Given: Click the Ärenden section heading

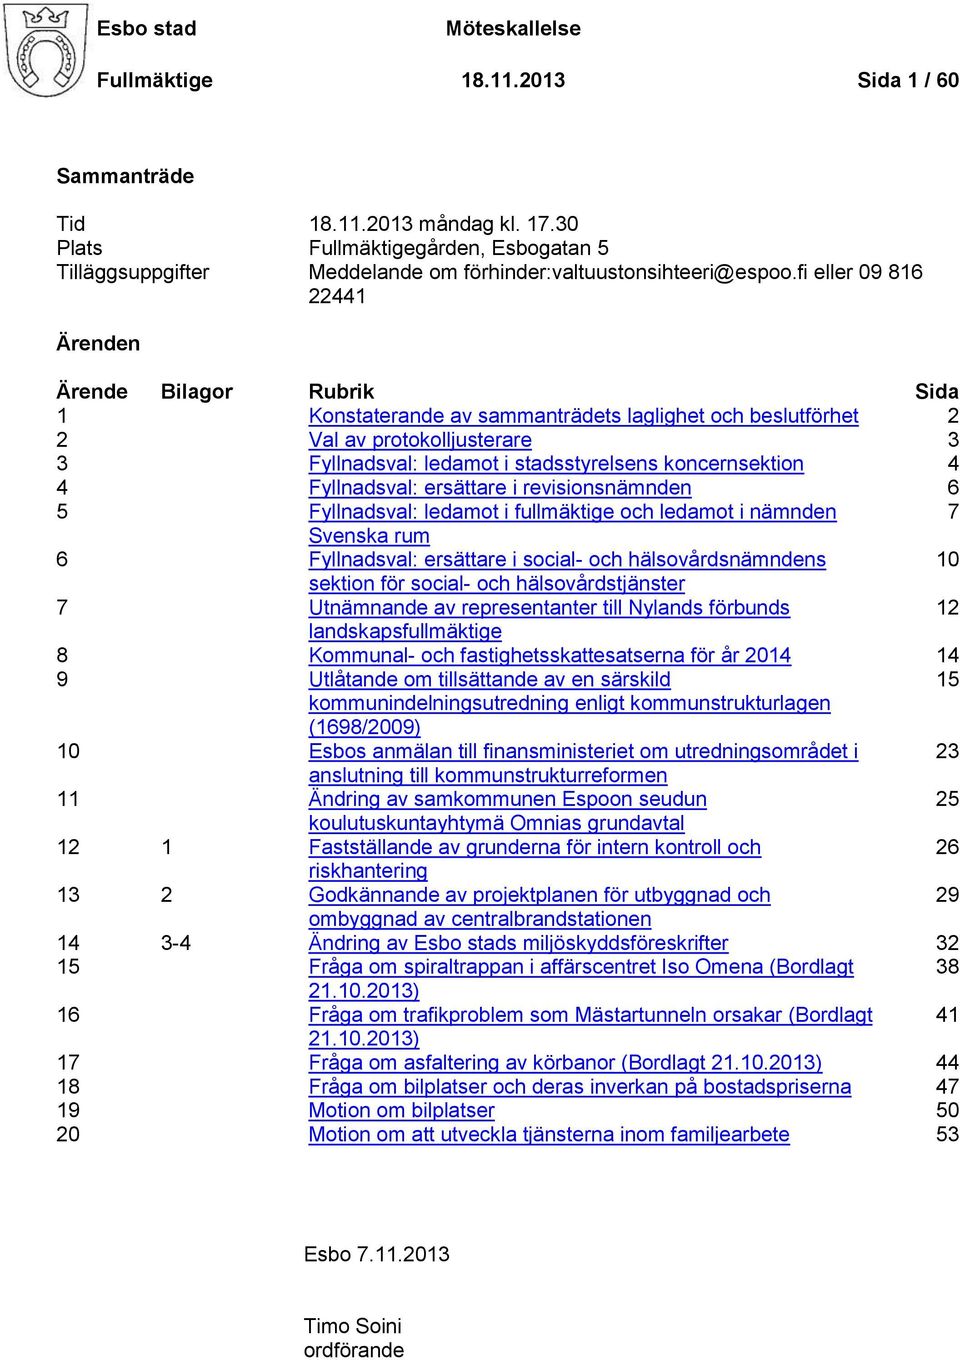Looking at the screenshot, I should (x=98, y=344).
